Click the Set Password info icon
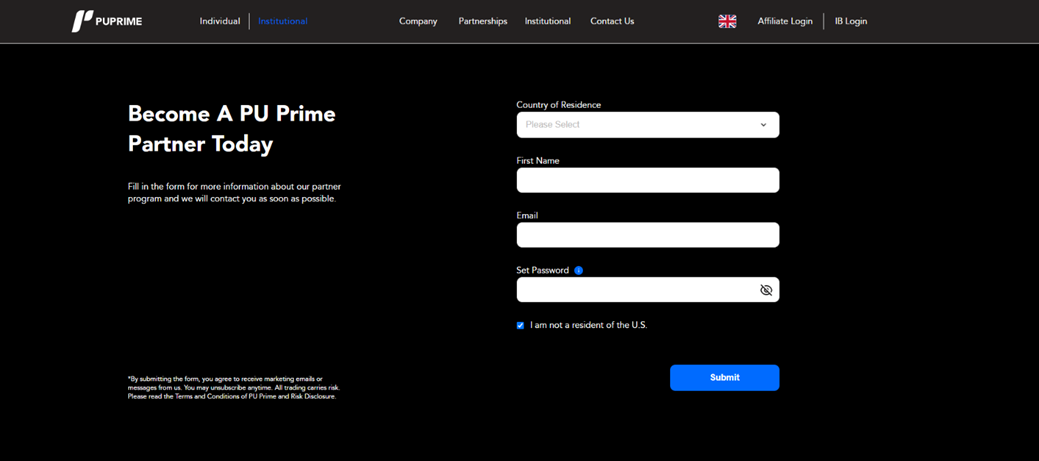The image size is (1039, 461). 579,270
